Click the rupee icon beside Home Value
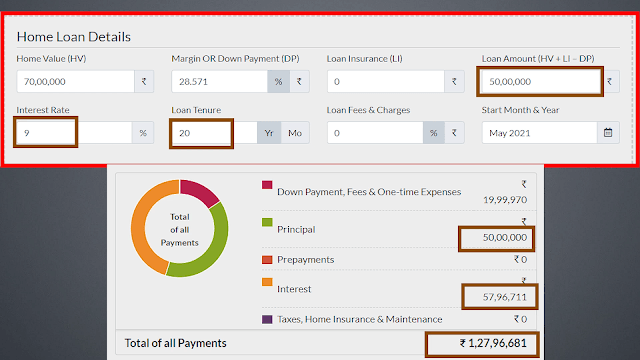The height and width of the screenshot is (360, 640). point(144,81)
